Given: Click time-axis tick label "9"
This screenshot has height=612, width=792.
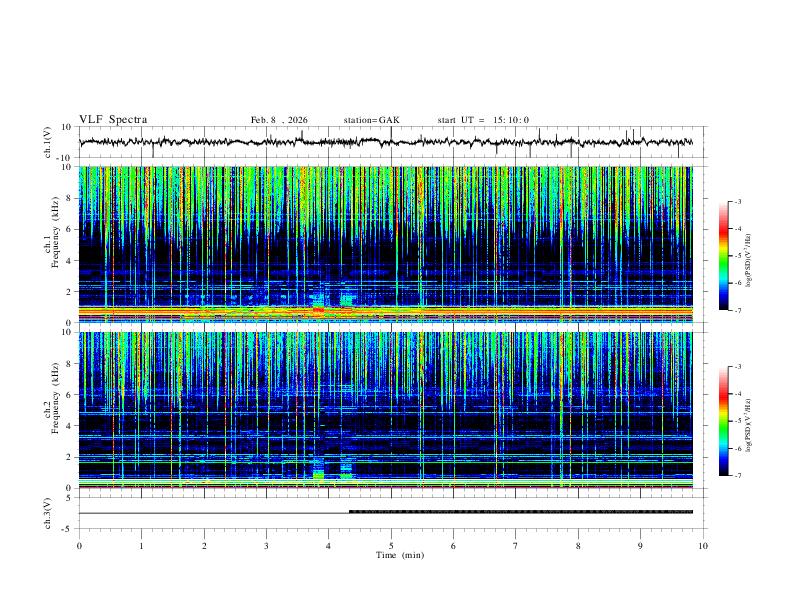Looking at the screenshot, I should tap(640, 546).
